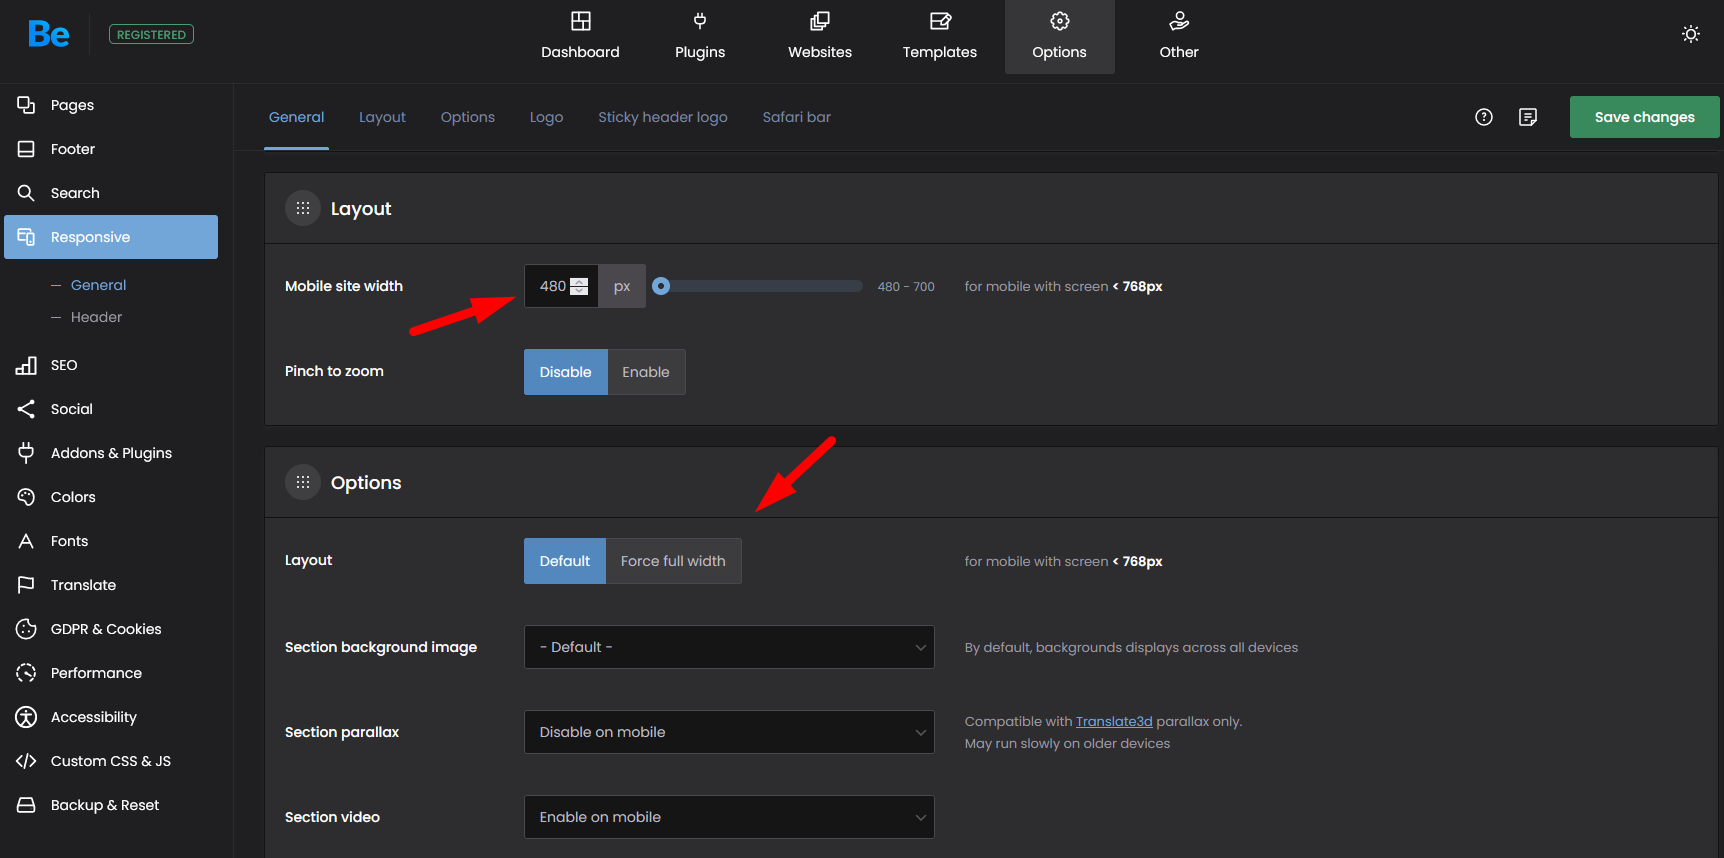Open the Websites stacked-windows icon

(820, 21)
